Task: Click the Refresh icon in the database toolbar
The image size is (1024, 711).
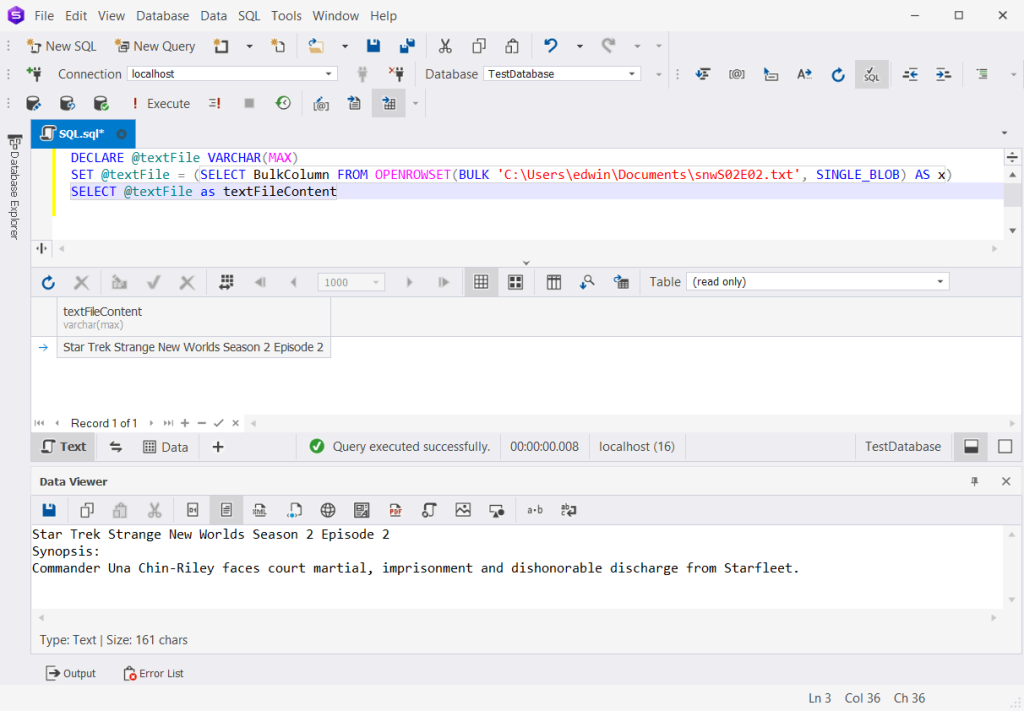Action: [x=838, y=74]
